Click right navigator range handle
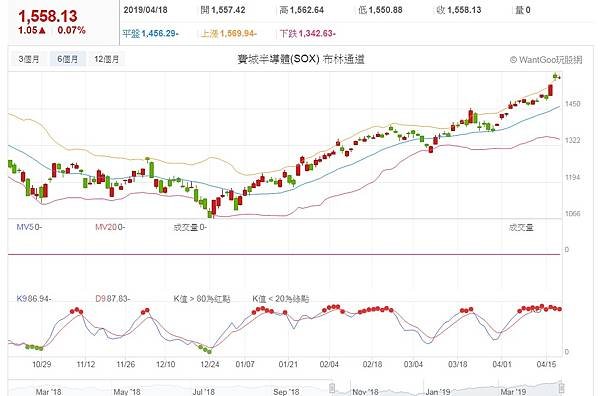This screenshot has width=600, height=396. (x=561, y=388)
